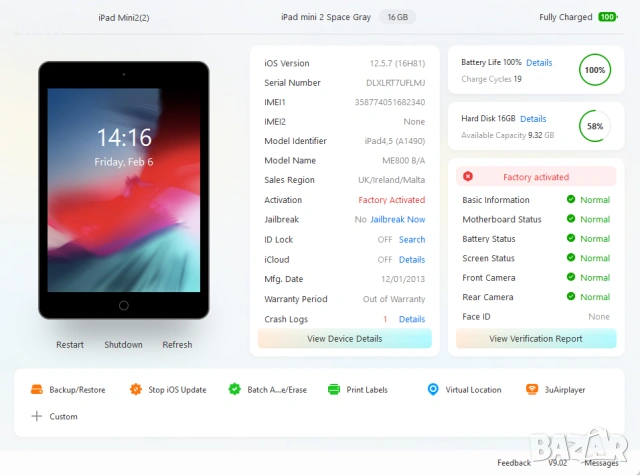Open Virtual Location pin icon

(433, 389)
